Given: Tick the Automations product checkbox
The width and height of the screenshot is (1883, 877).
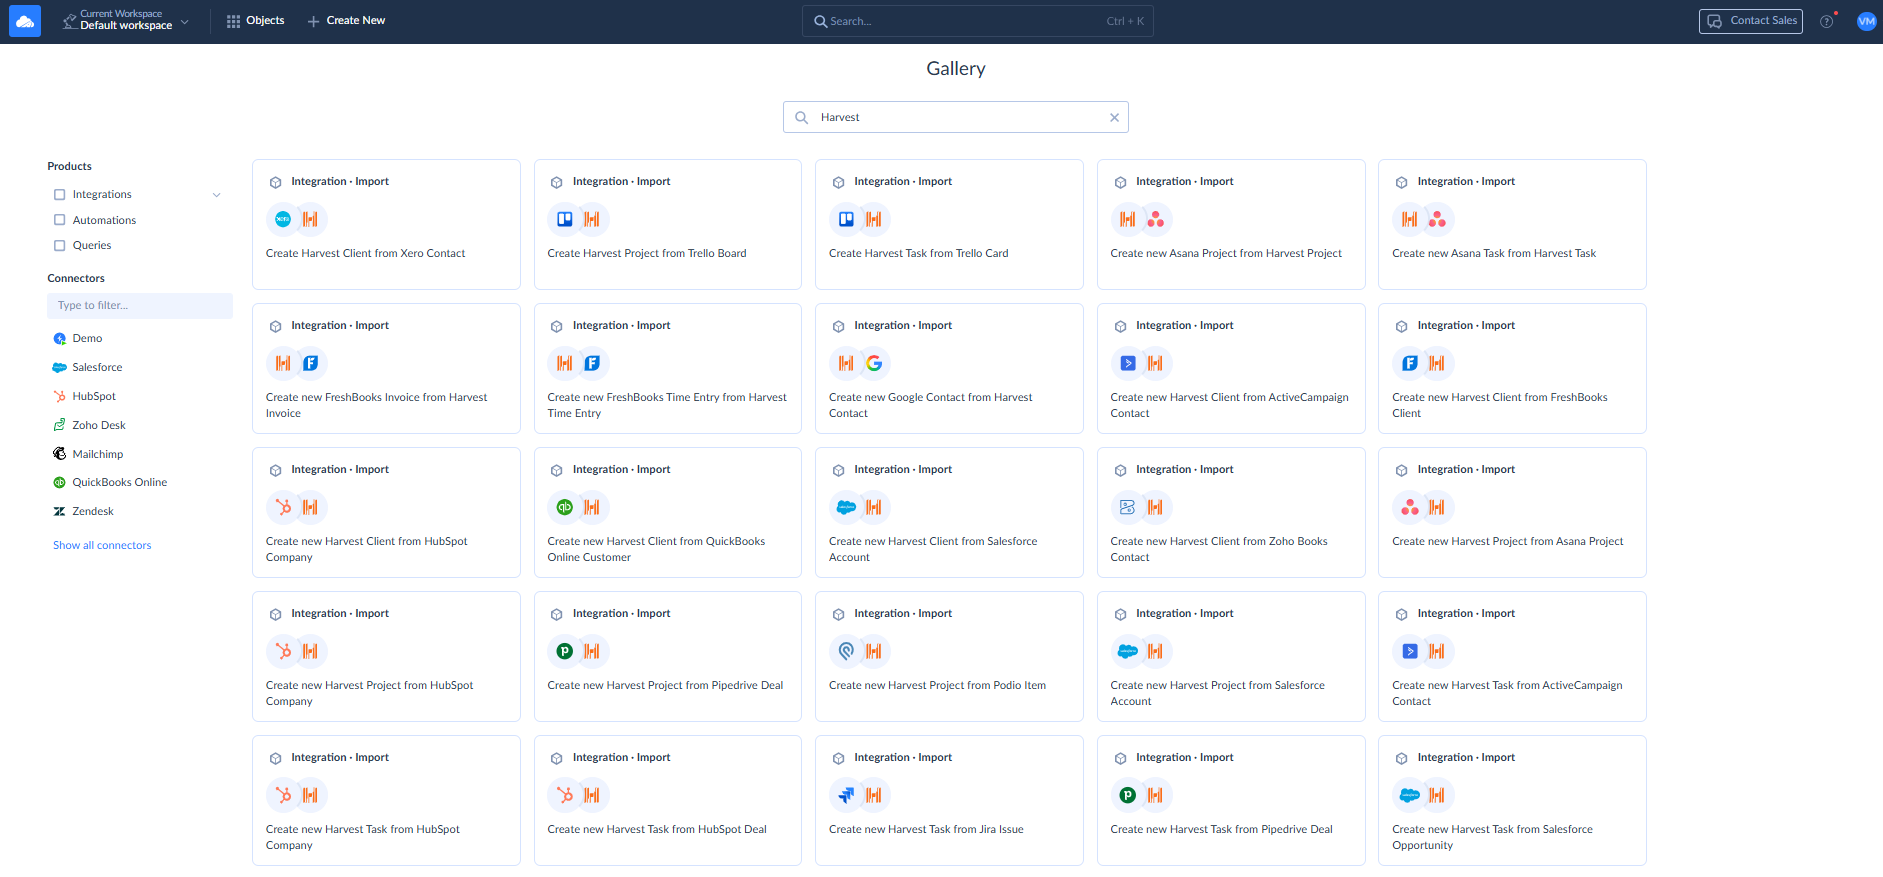Looking at the screenshot, I should 60,220.
